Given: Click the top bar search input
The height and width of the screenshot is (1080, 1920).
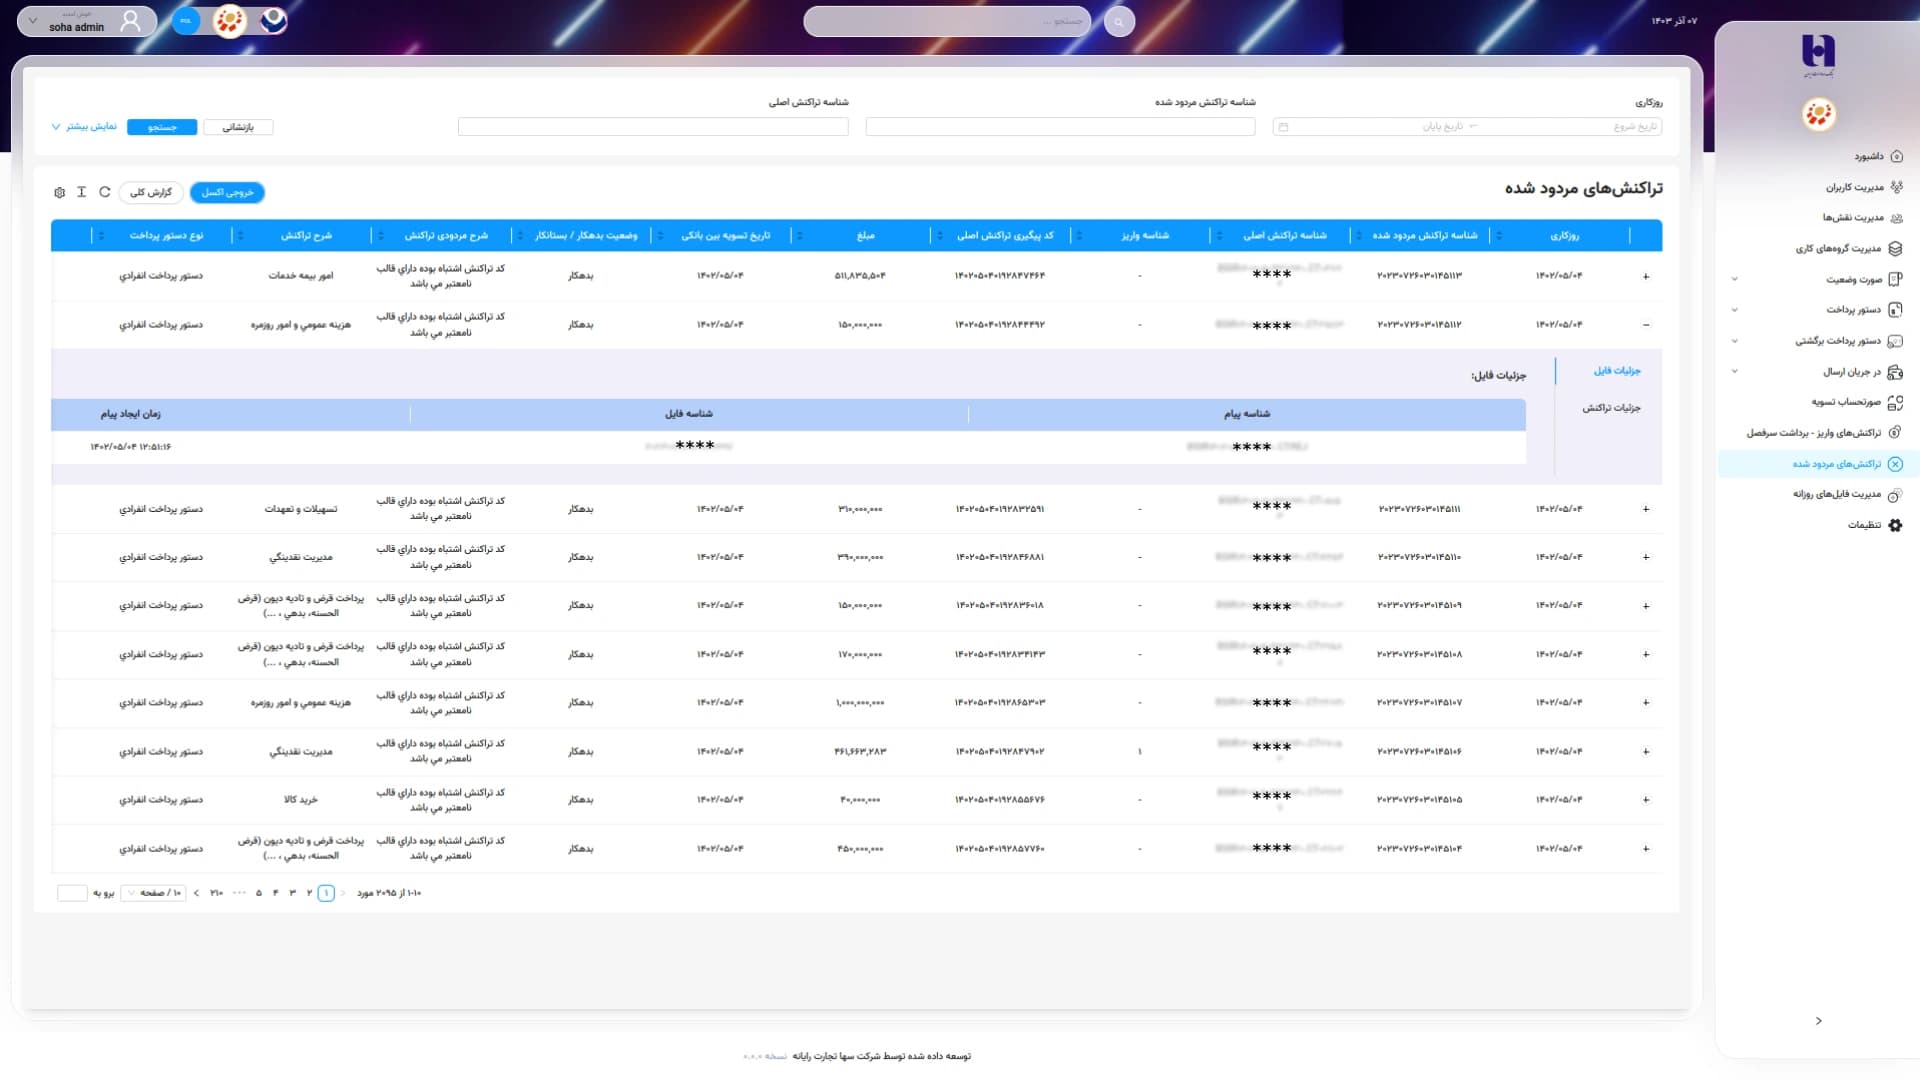Looking at the screenshot, I should click(x=947, y=21).
